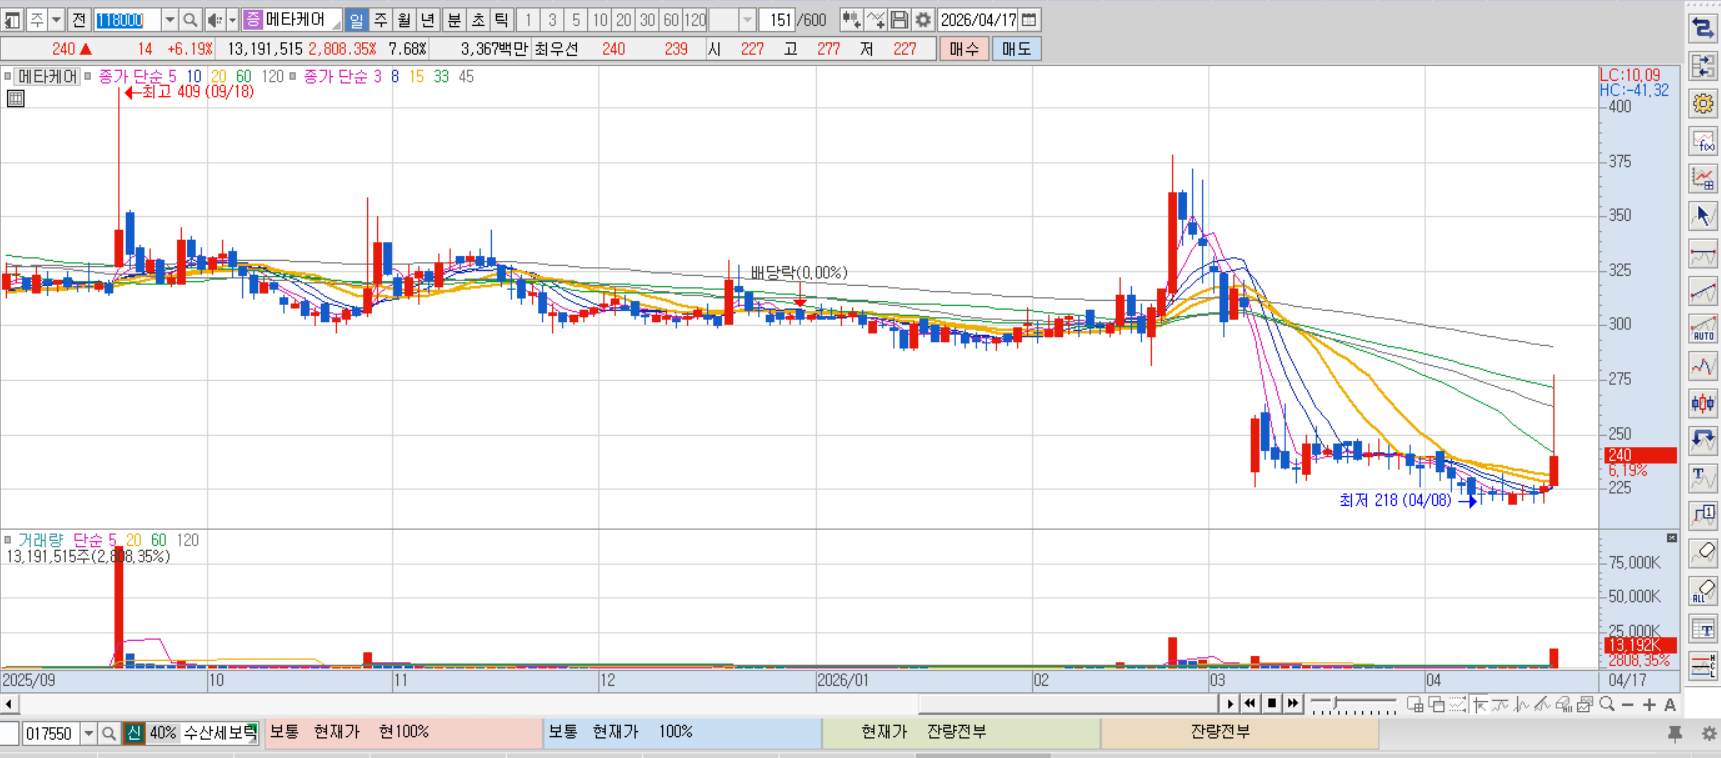Click the blue 매도 sell button
Viewport: 1721px width, 758px height.
tap(1016, 49)
